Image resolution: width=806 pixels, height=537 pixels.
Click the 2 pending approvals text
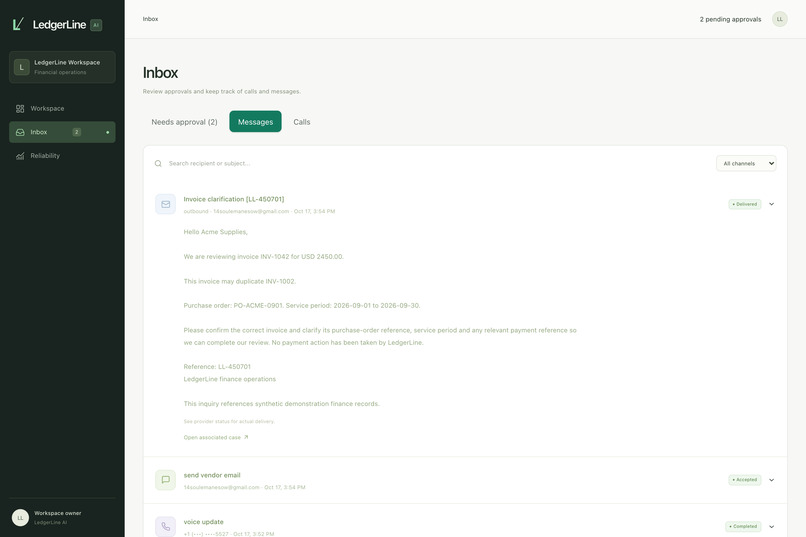[x=730, y=19]
